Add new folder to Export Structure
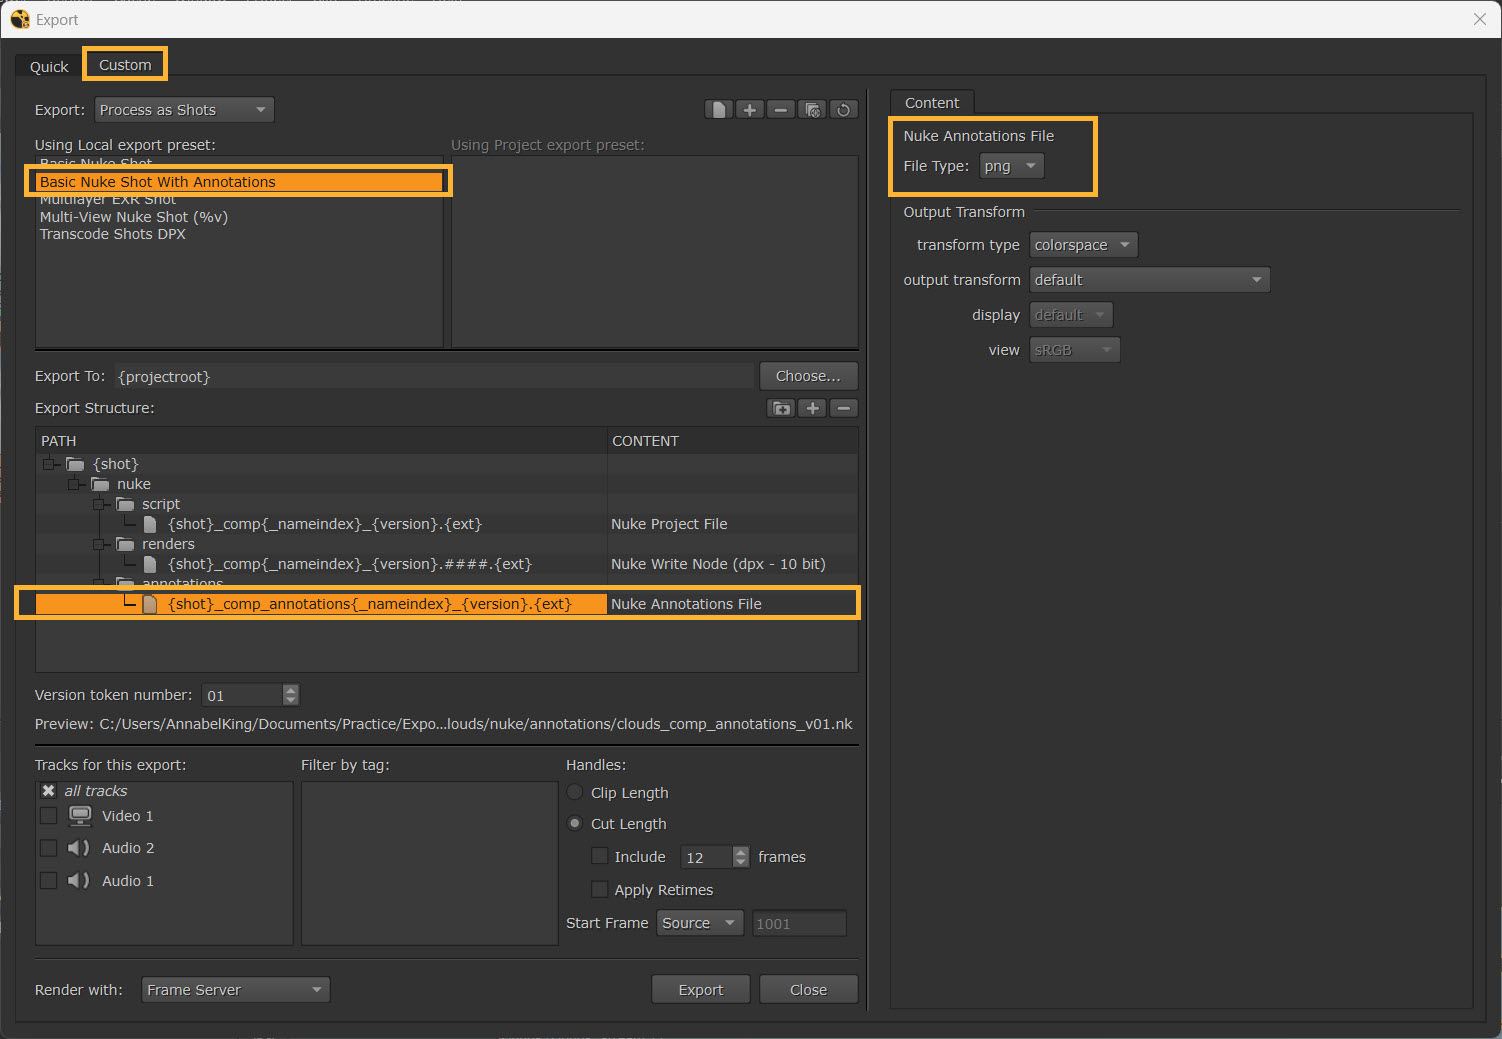 781,408
